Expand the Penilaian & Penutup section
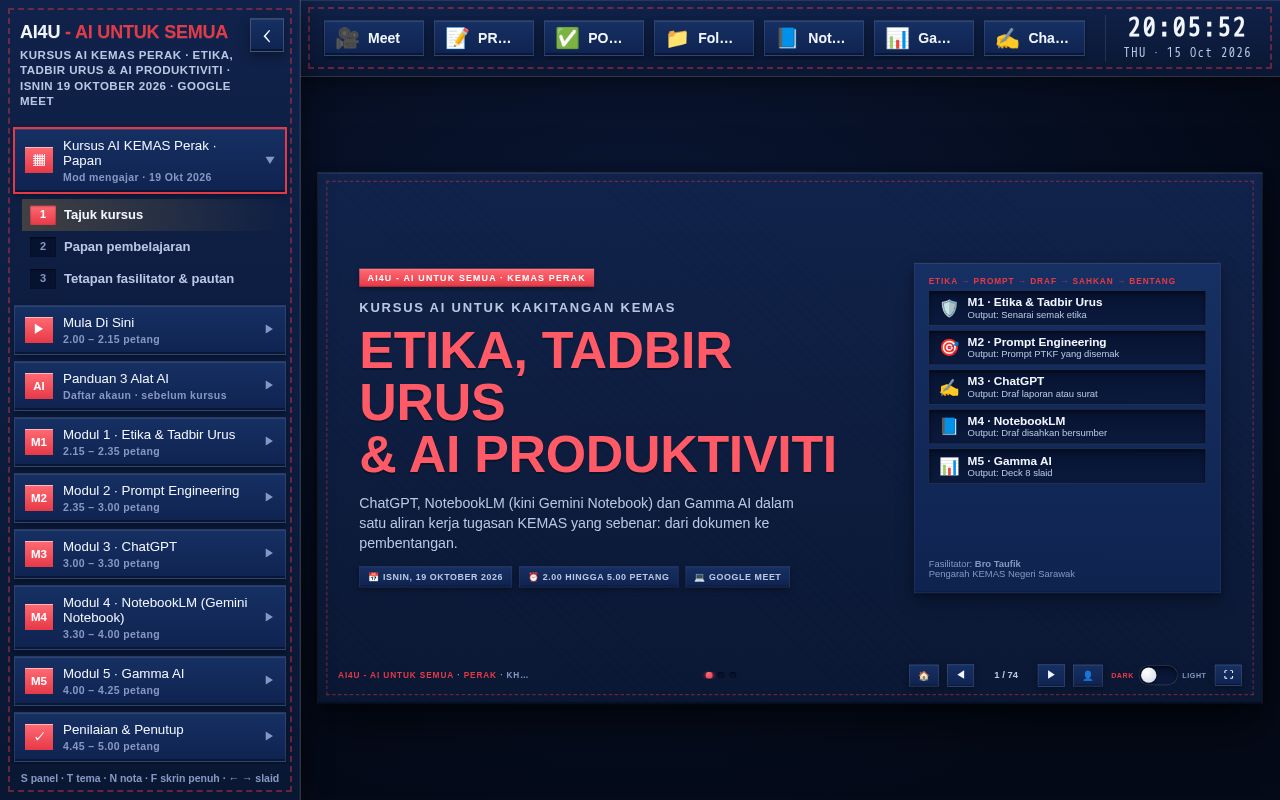The height and width of the screenshot is (800, 1280). [x=150, y=736]
